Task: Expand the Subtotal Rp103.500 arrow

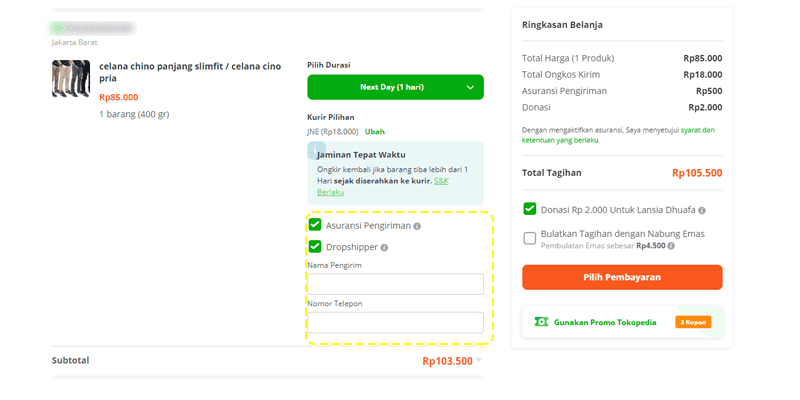Action: pos(479,360)
